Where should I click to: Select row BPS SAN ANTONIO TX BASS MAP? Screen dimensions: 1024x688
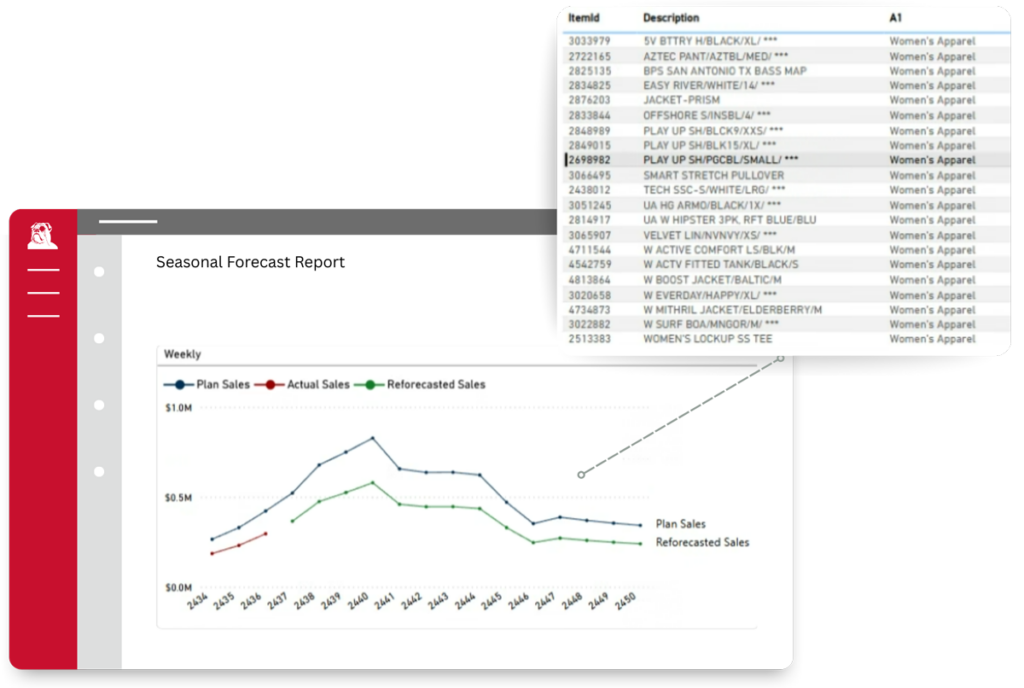click(786, 71)
